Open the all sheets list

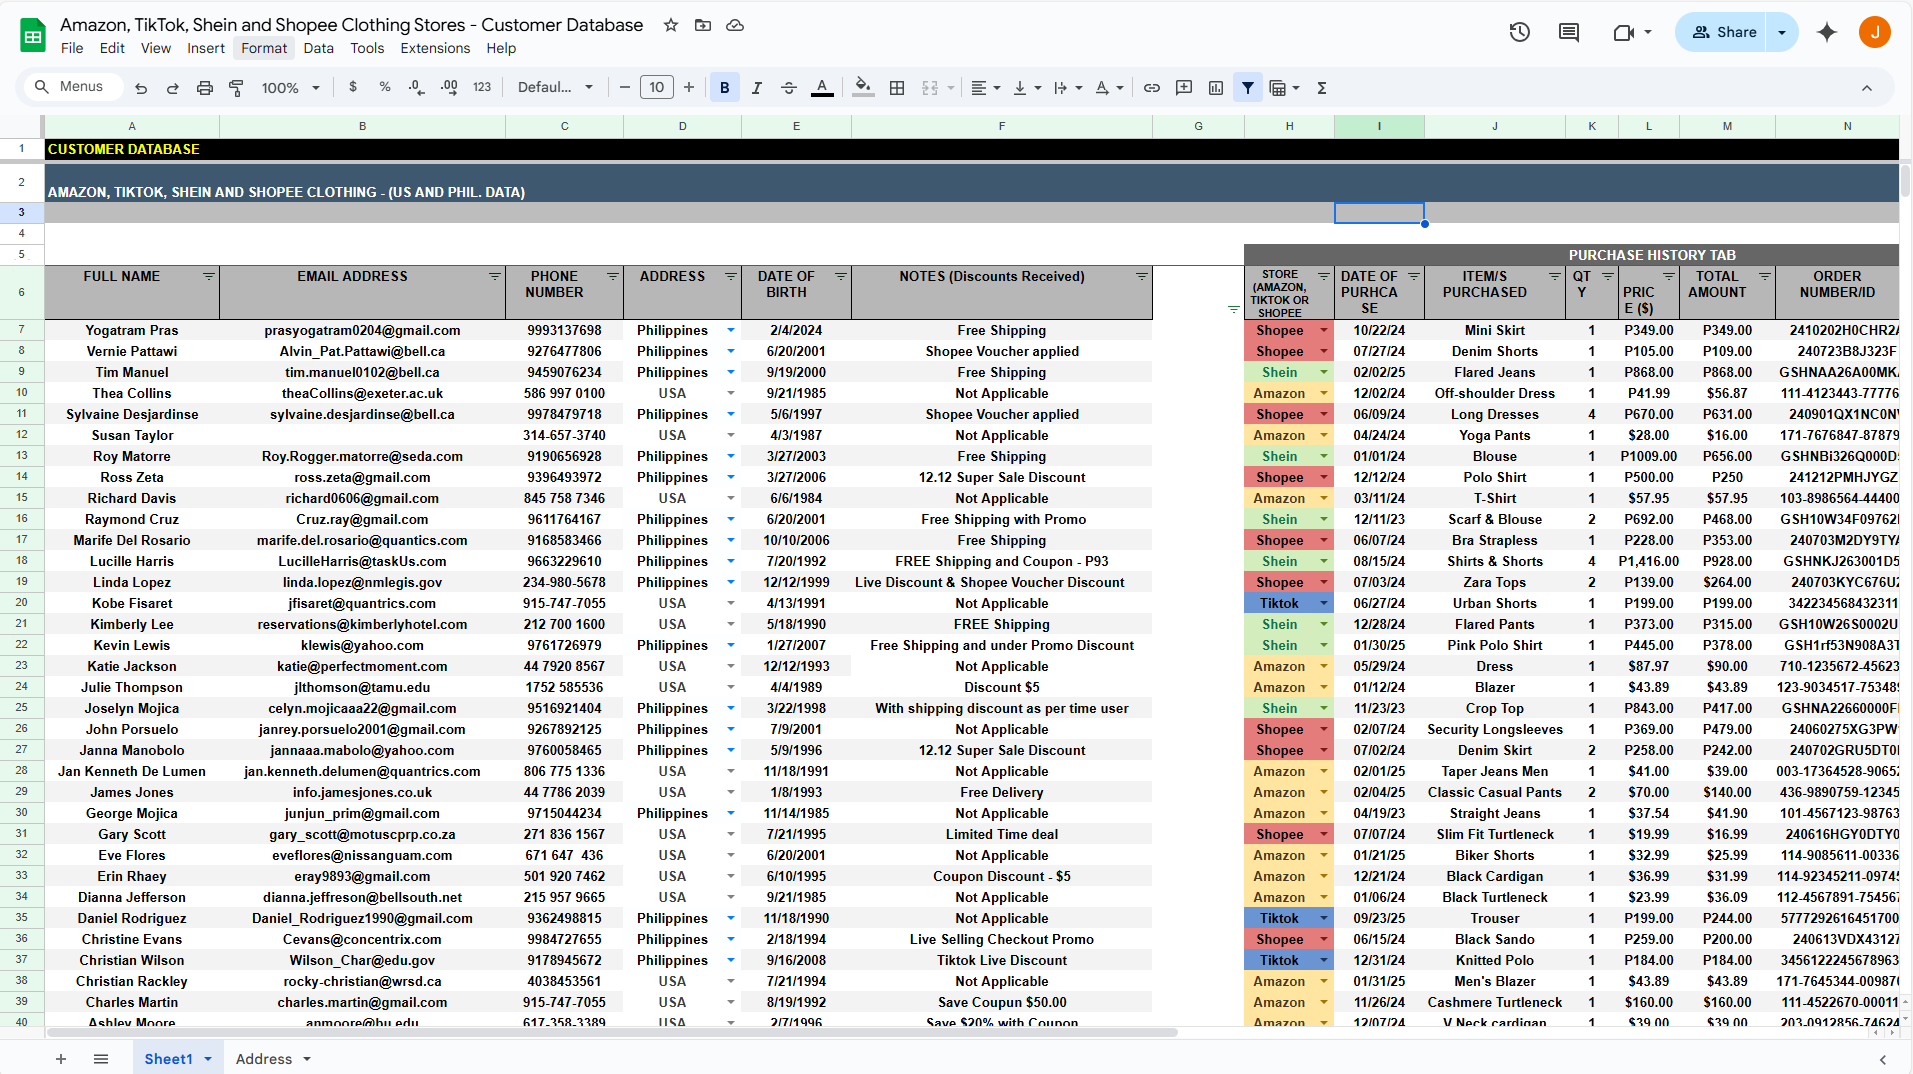(x=101, y=1059)
